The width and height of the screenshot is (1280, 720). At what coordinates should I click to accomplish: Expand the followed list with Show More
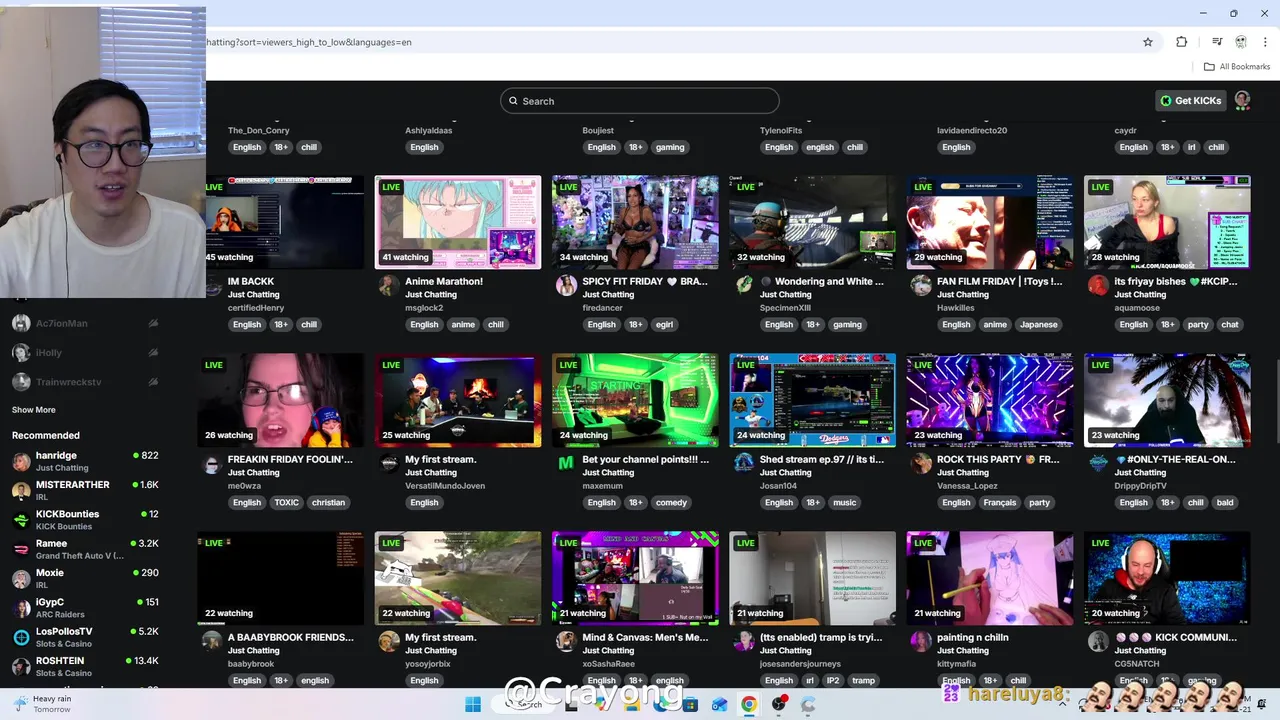pos(34,410)
